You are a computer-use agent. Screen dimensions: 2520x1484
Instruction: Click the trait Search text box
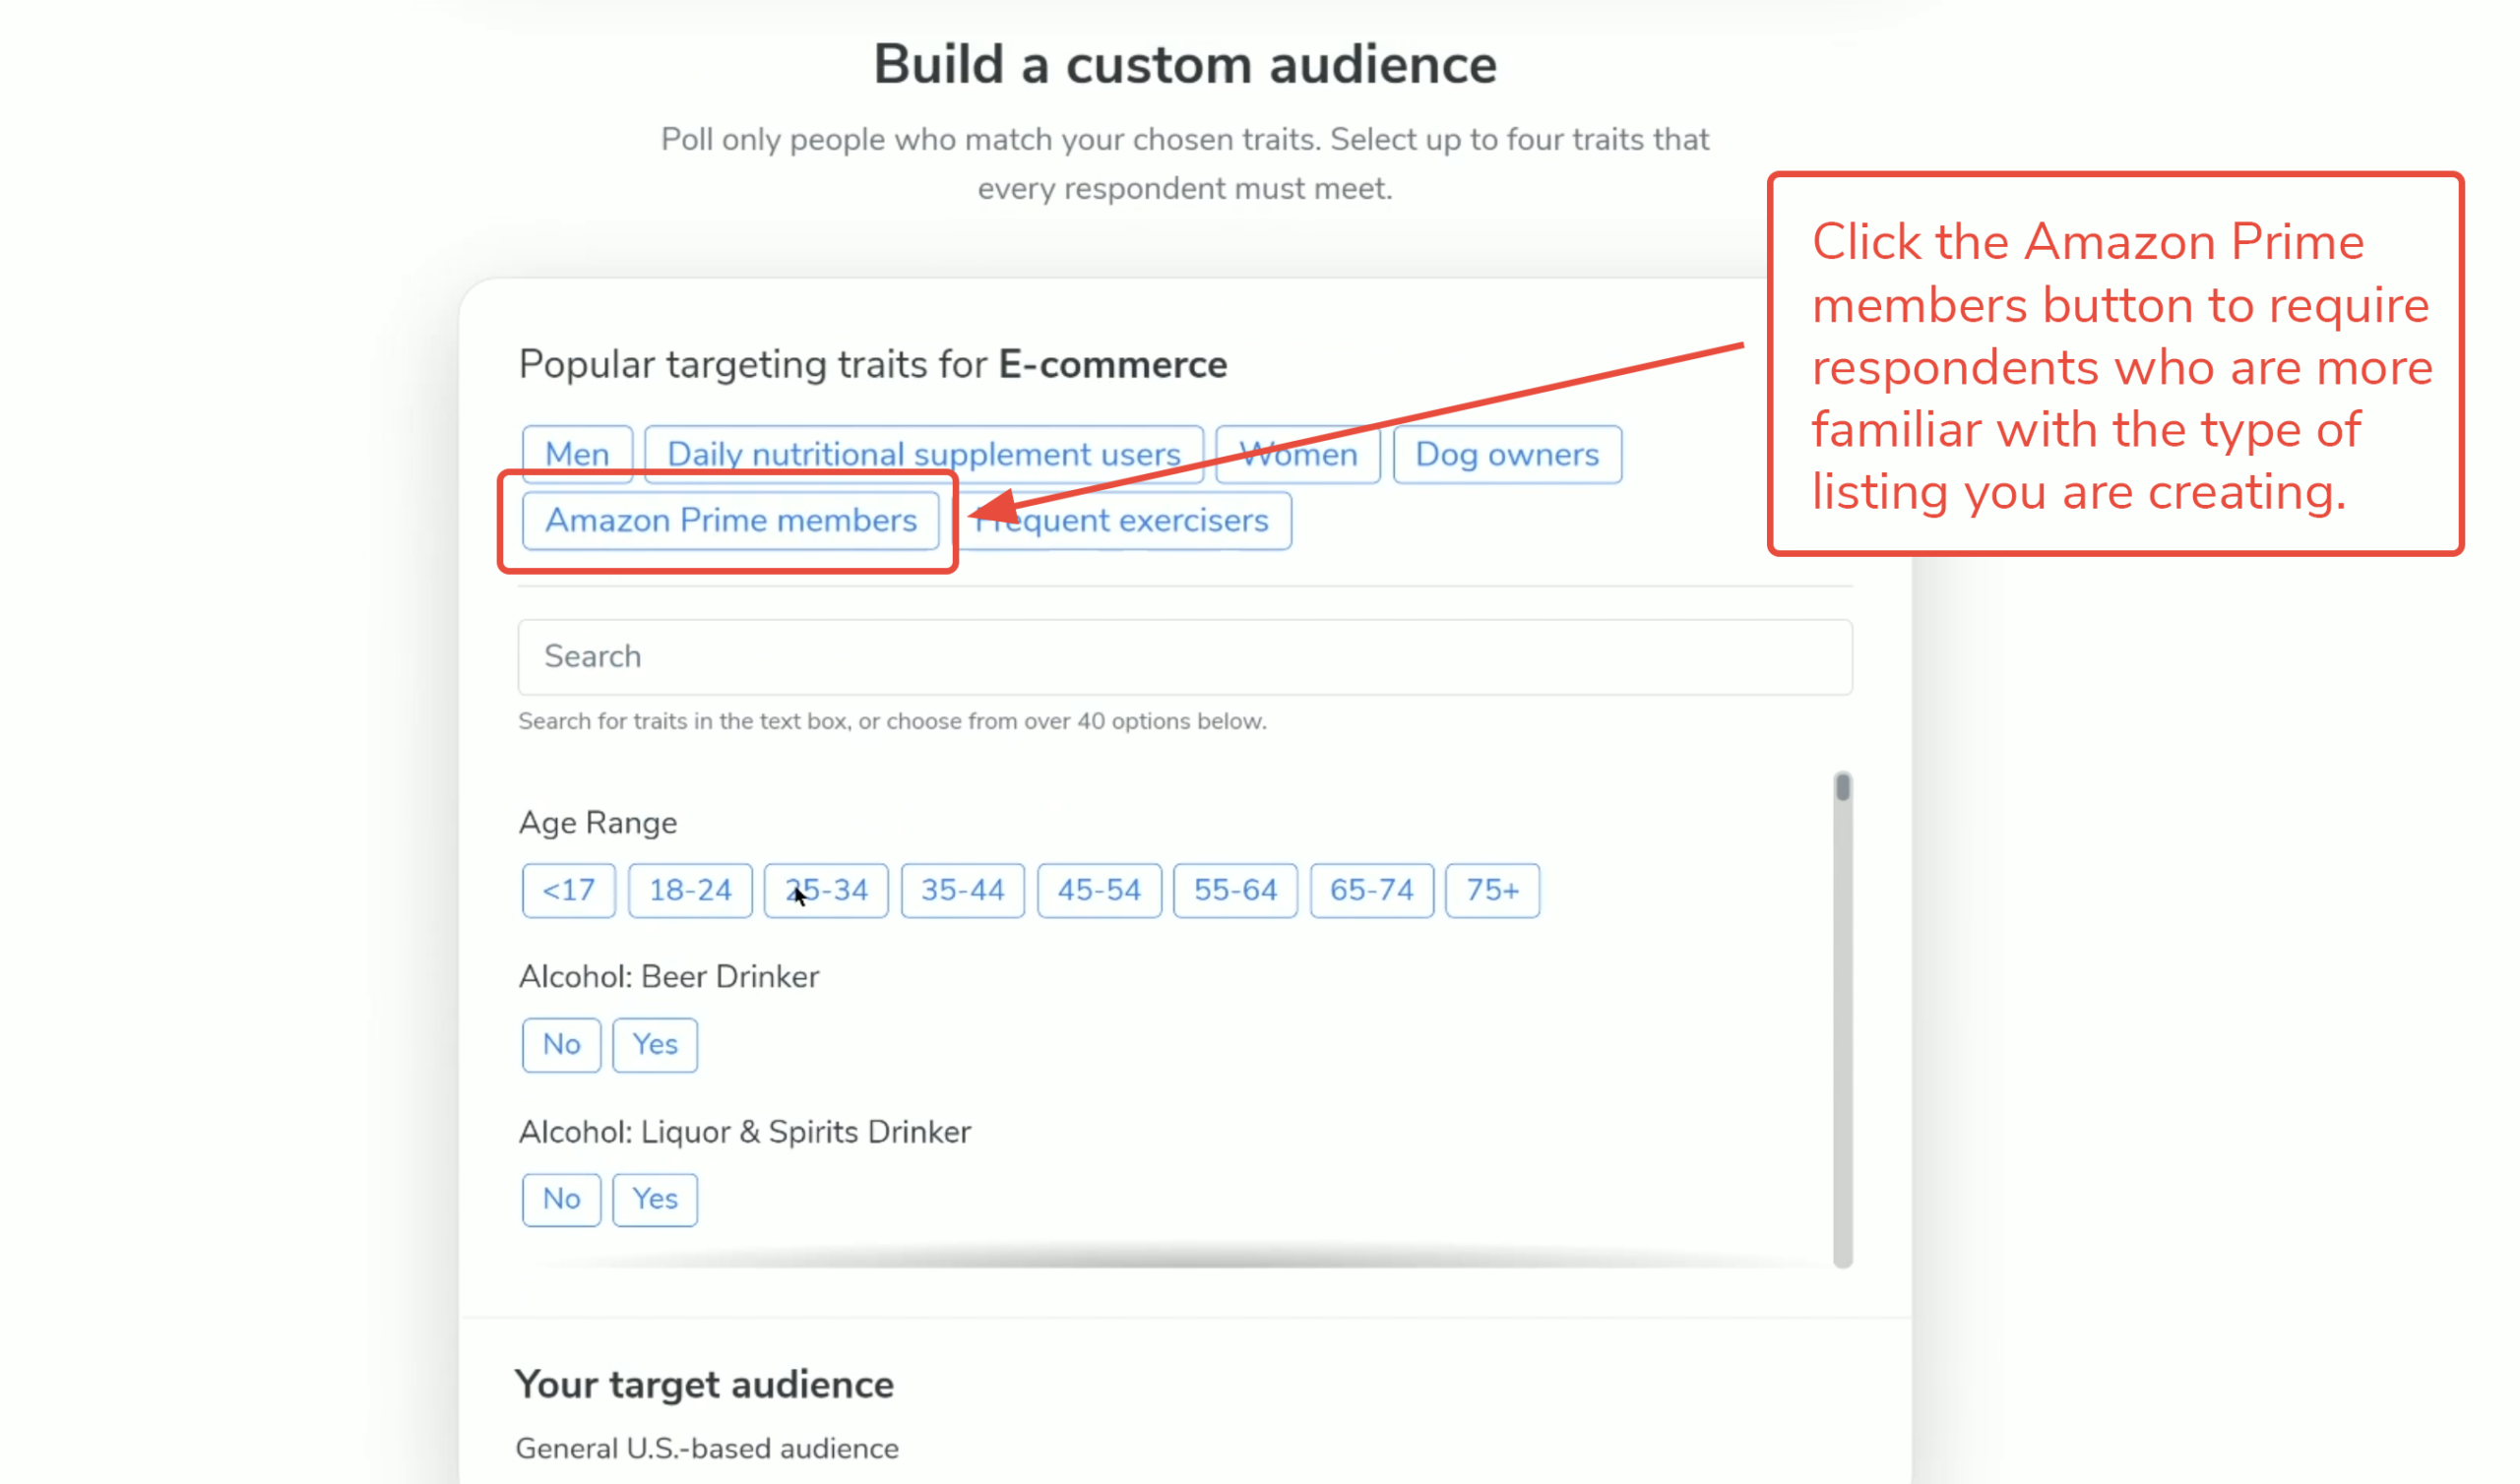coord(1184,656)
